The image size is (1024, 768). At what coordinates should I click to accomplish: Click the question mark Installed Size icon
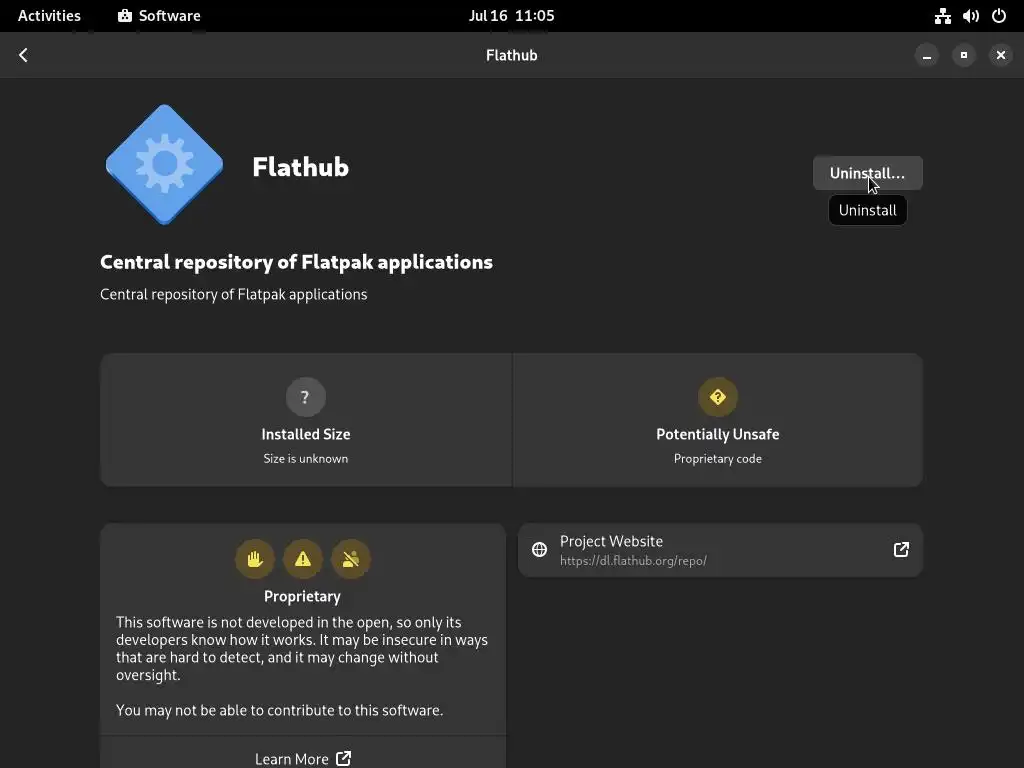click(x=305, y=396)
